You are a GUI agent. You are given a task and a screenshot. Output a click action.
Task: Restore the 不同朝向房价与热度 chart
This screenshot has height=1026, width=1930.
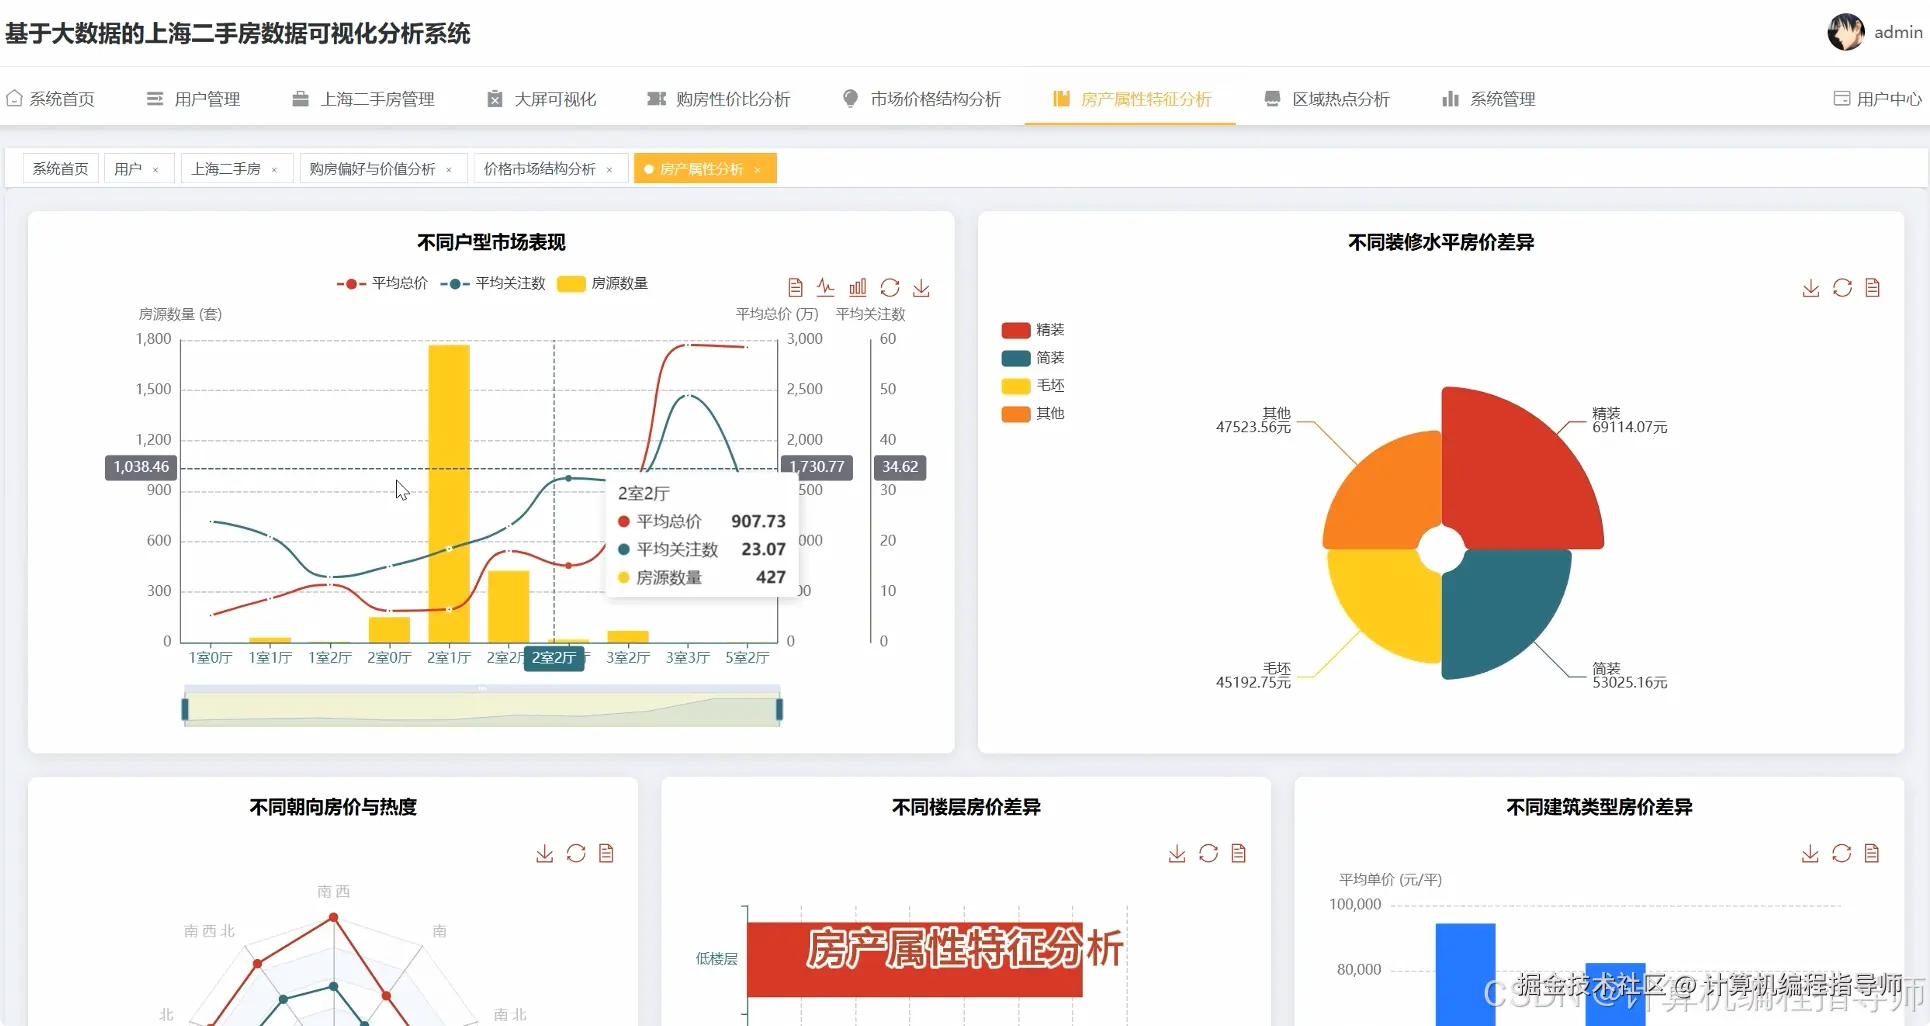[x=576, y=853]
